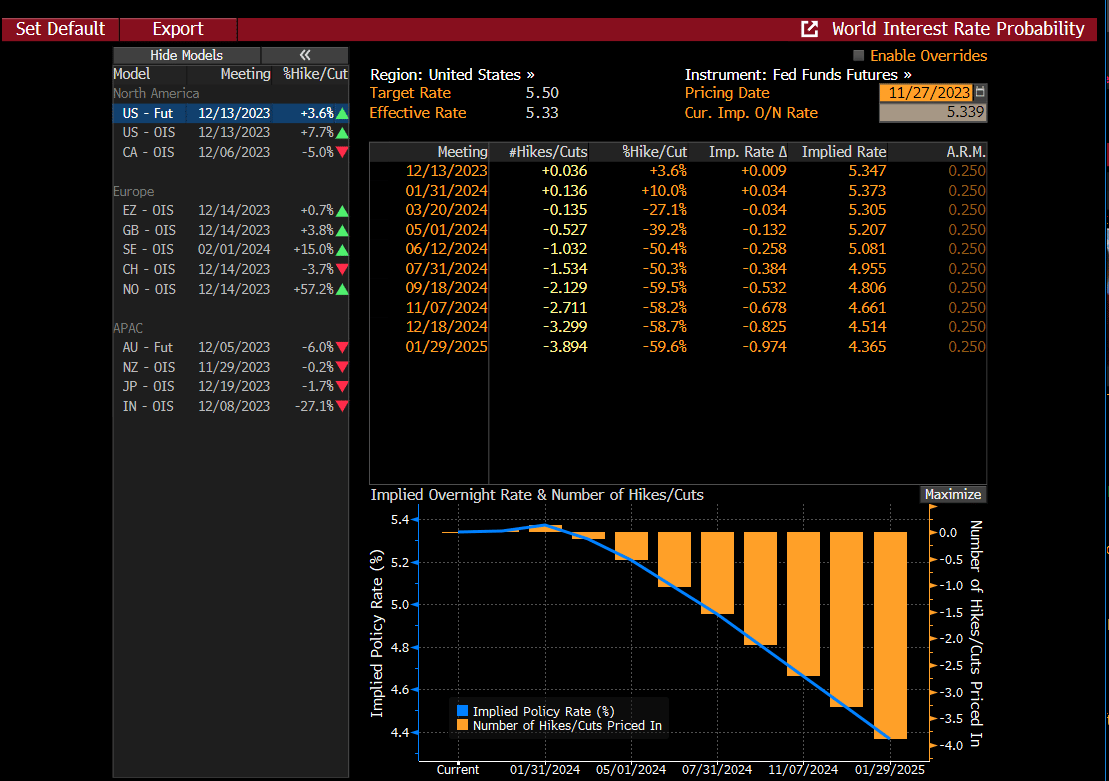Click the Hide Models button
The image size is (1109, 781).
click(x=186, y=55)
